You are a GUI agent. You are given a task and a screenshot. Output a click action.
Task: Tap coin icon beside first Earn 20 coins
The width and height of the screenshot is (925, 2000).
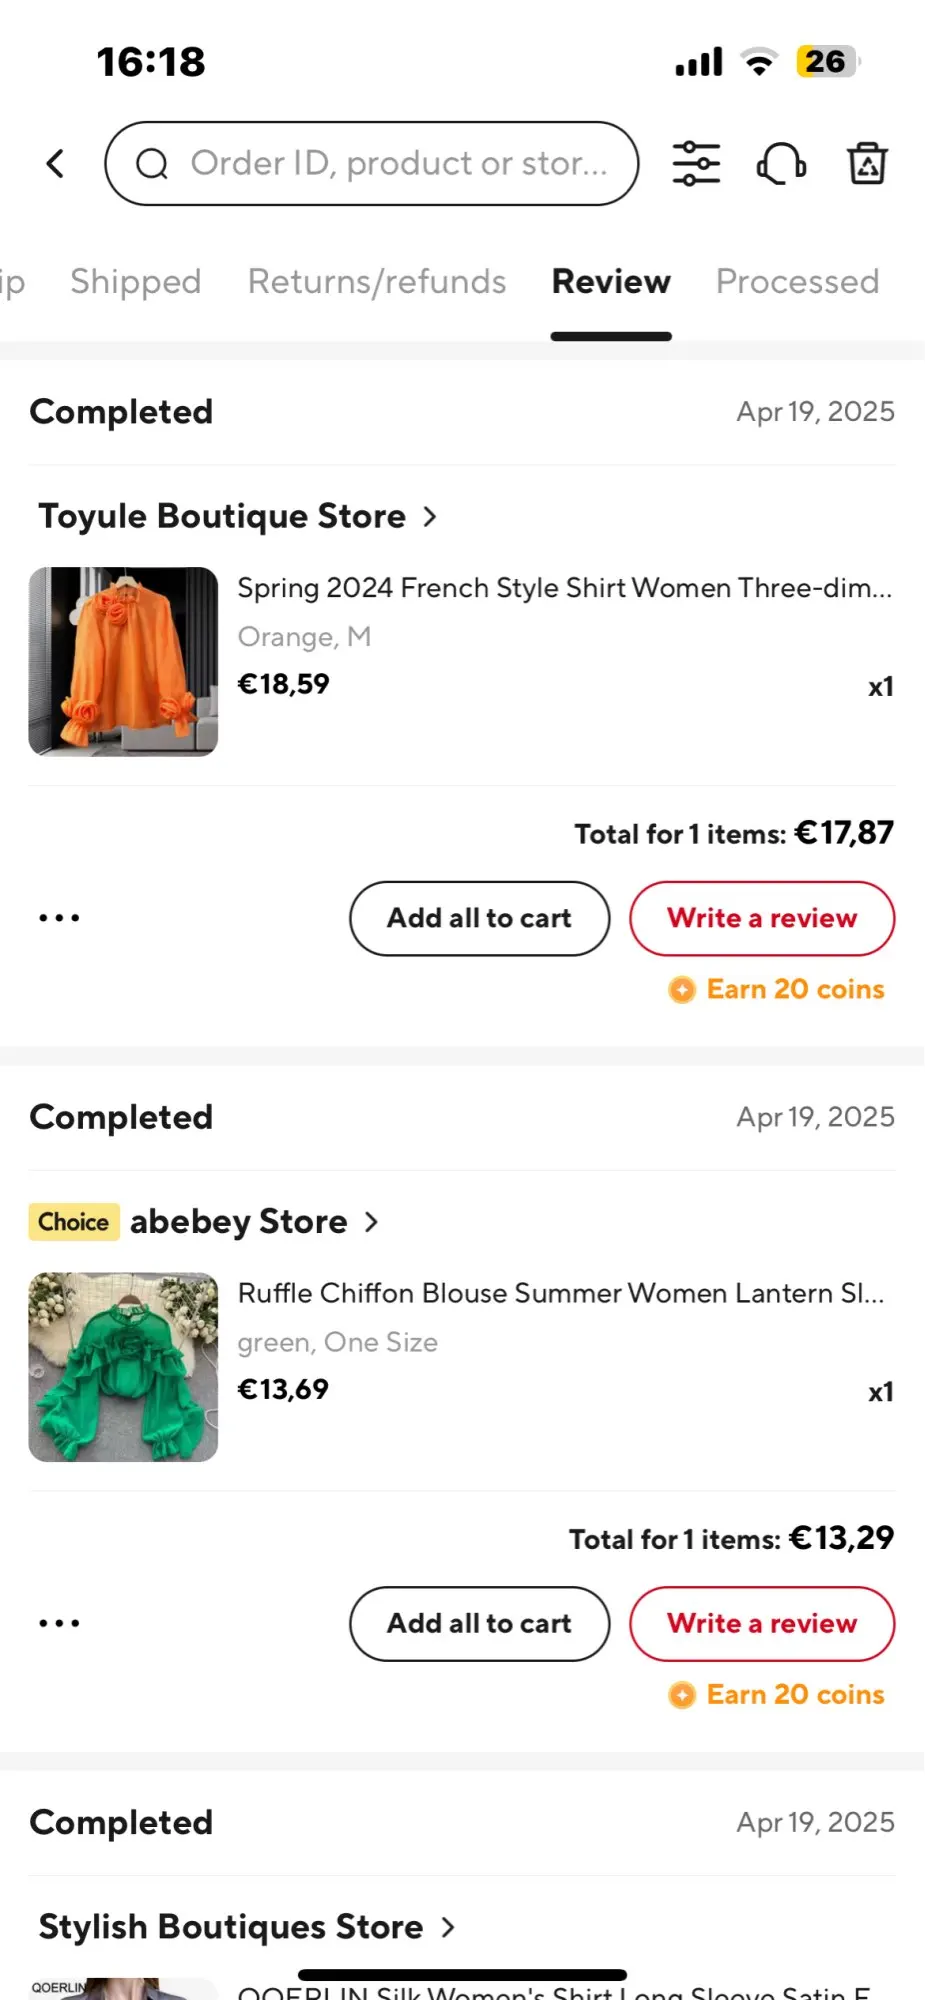tap(682, 990)
